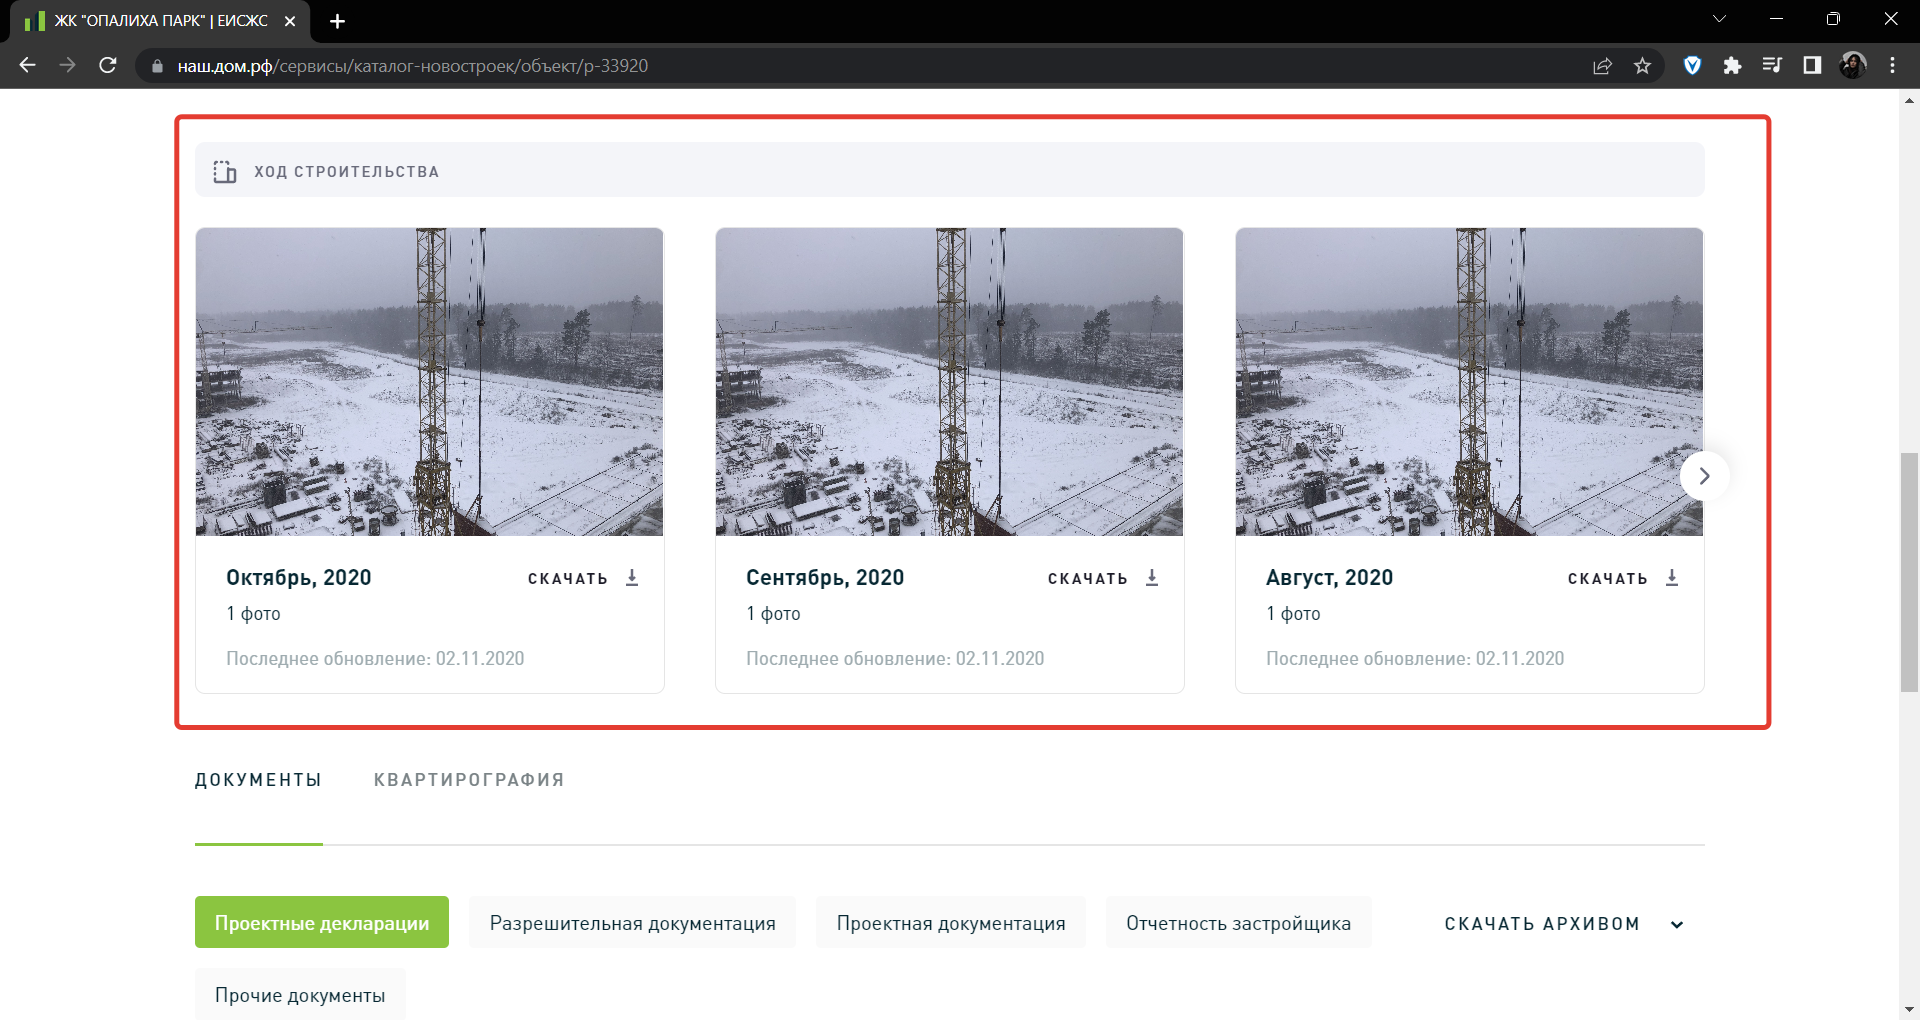Choose Разрешительная документация filter
1920x1020 pixels.
pyautogui.click(x=632, y=923)
